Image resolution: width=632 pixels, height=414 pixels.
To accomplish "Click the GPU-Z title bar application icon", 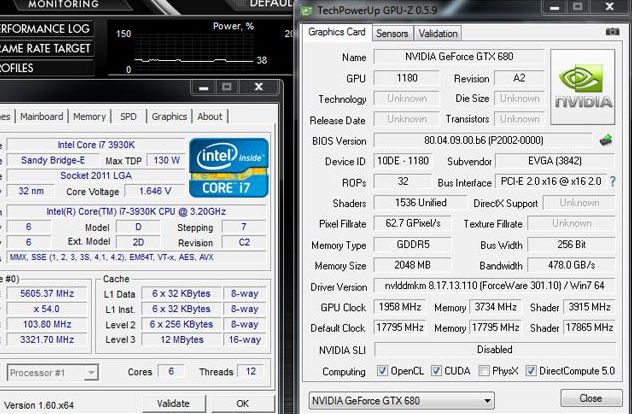I will 307,10.
